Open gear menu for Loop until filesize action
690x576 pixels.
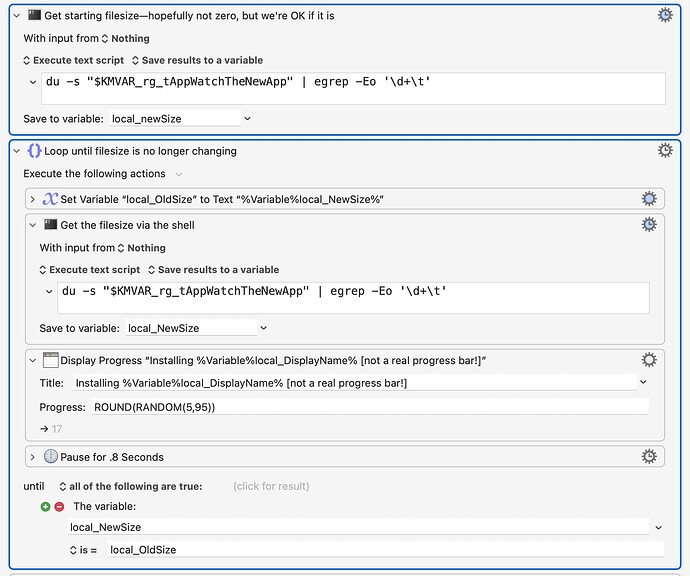pos(665,151)
